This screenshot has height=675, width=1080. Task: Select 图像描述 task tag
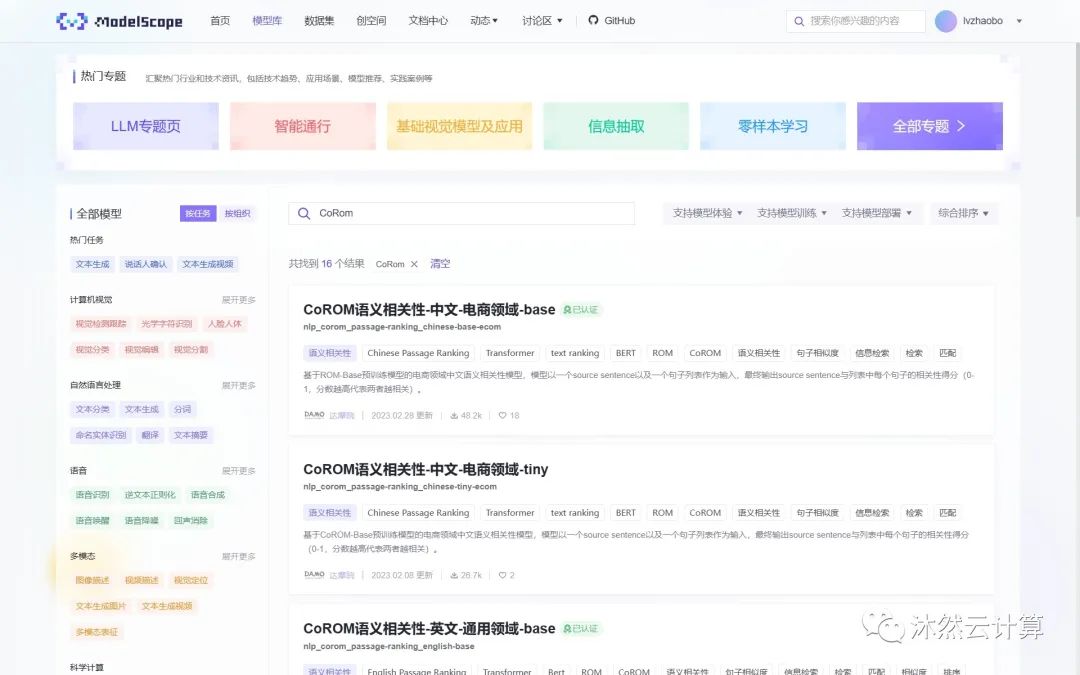pos(92,580)
